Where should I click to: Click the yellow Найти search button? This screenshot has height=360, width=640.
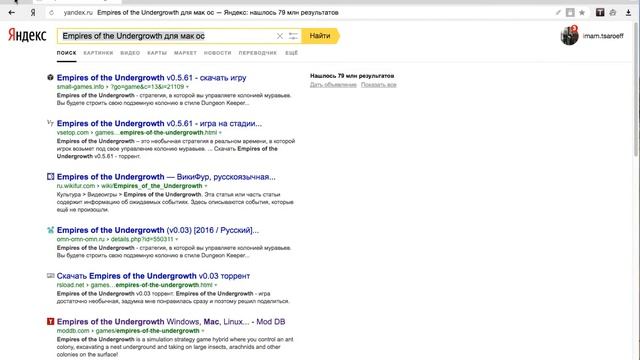[320, 36]
